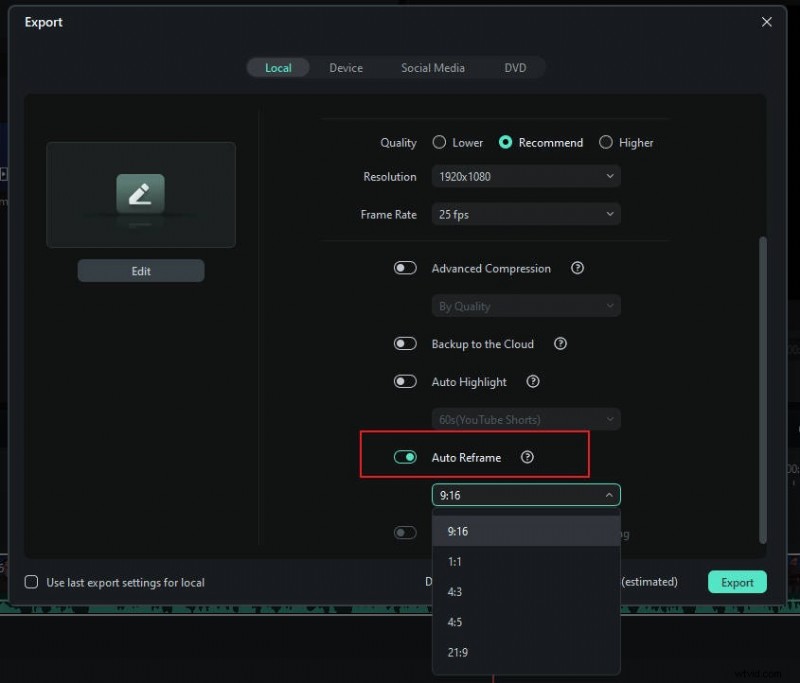
Task: Enable Advanced Compression
Action: click(x=405, y=267)
